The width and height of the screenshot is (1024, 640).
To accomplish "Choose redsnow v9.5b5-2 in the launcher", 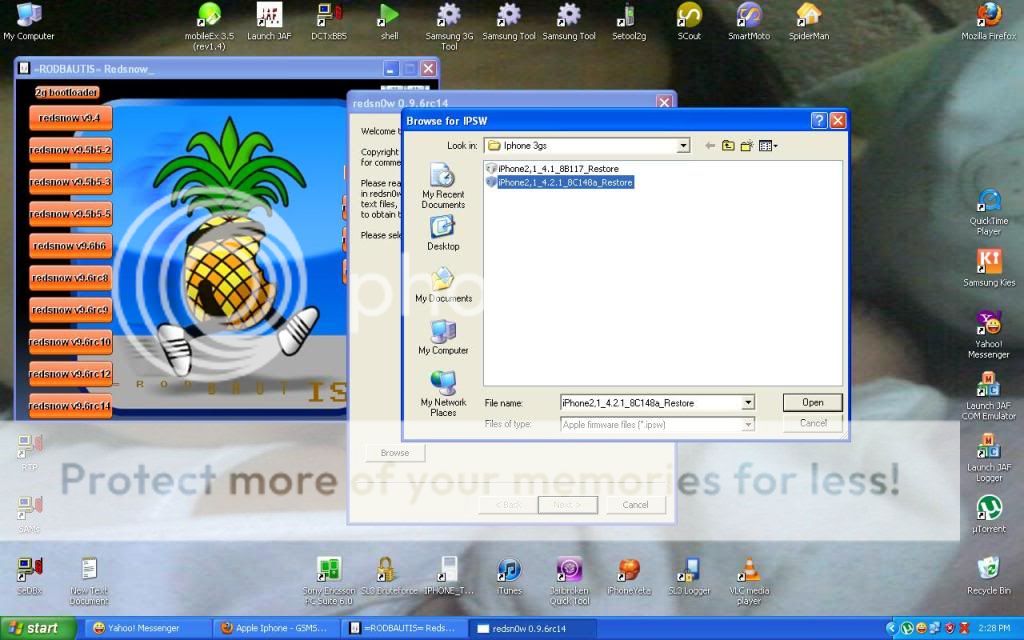I will tap(70, 150).
